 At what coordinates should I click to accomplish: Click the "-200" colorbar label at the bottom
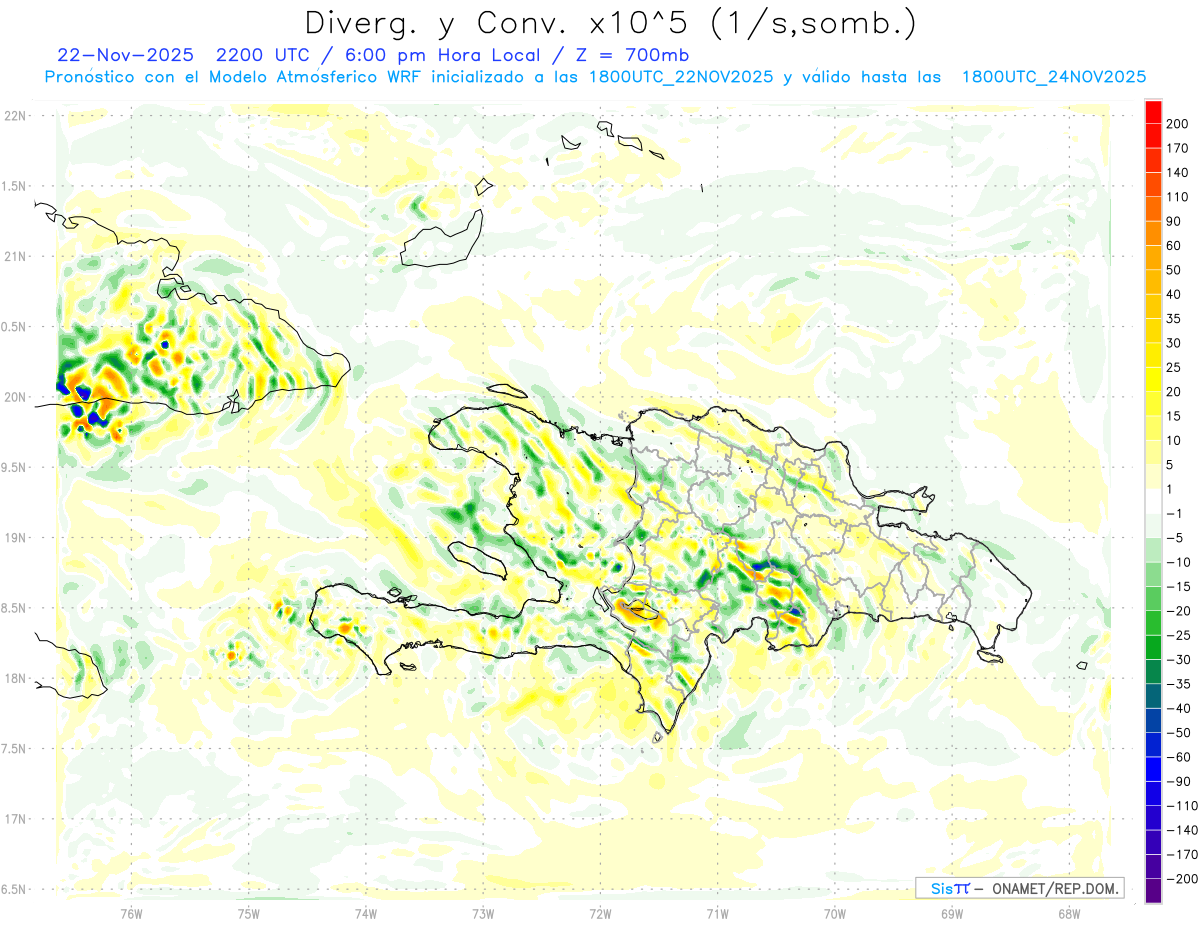[1182, 879]
